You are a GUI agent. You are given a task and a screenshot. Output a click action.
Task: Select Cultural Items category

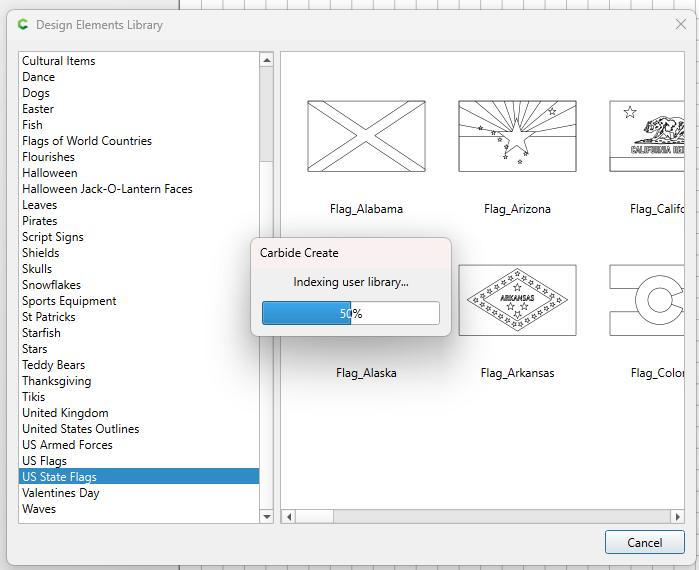pos(139,61)
